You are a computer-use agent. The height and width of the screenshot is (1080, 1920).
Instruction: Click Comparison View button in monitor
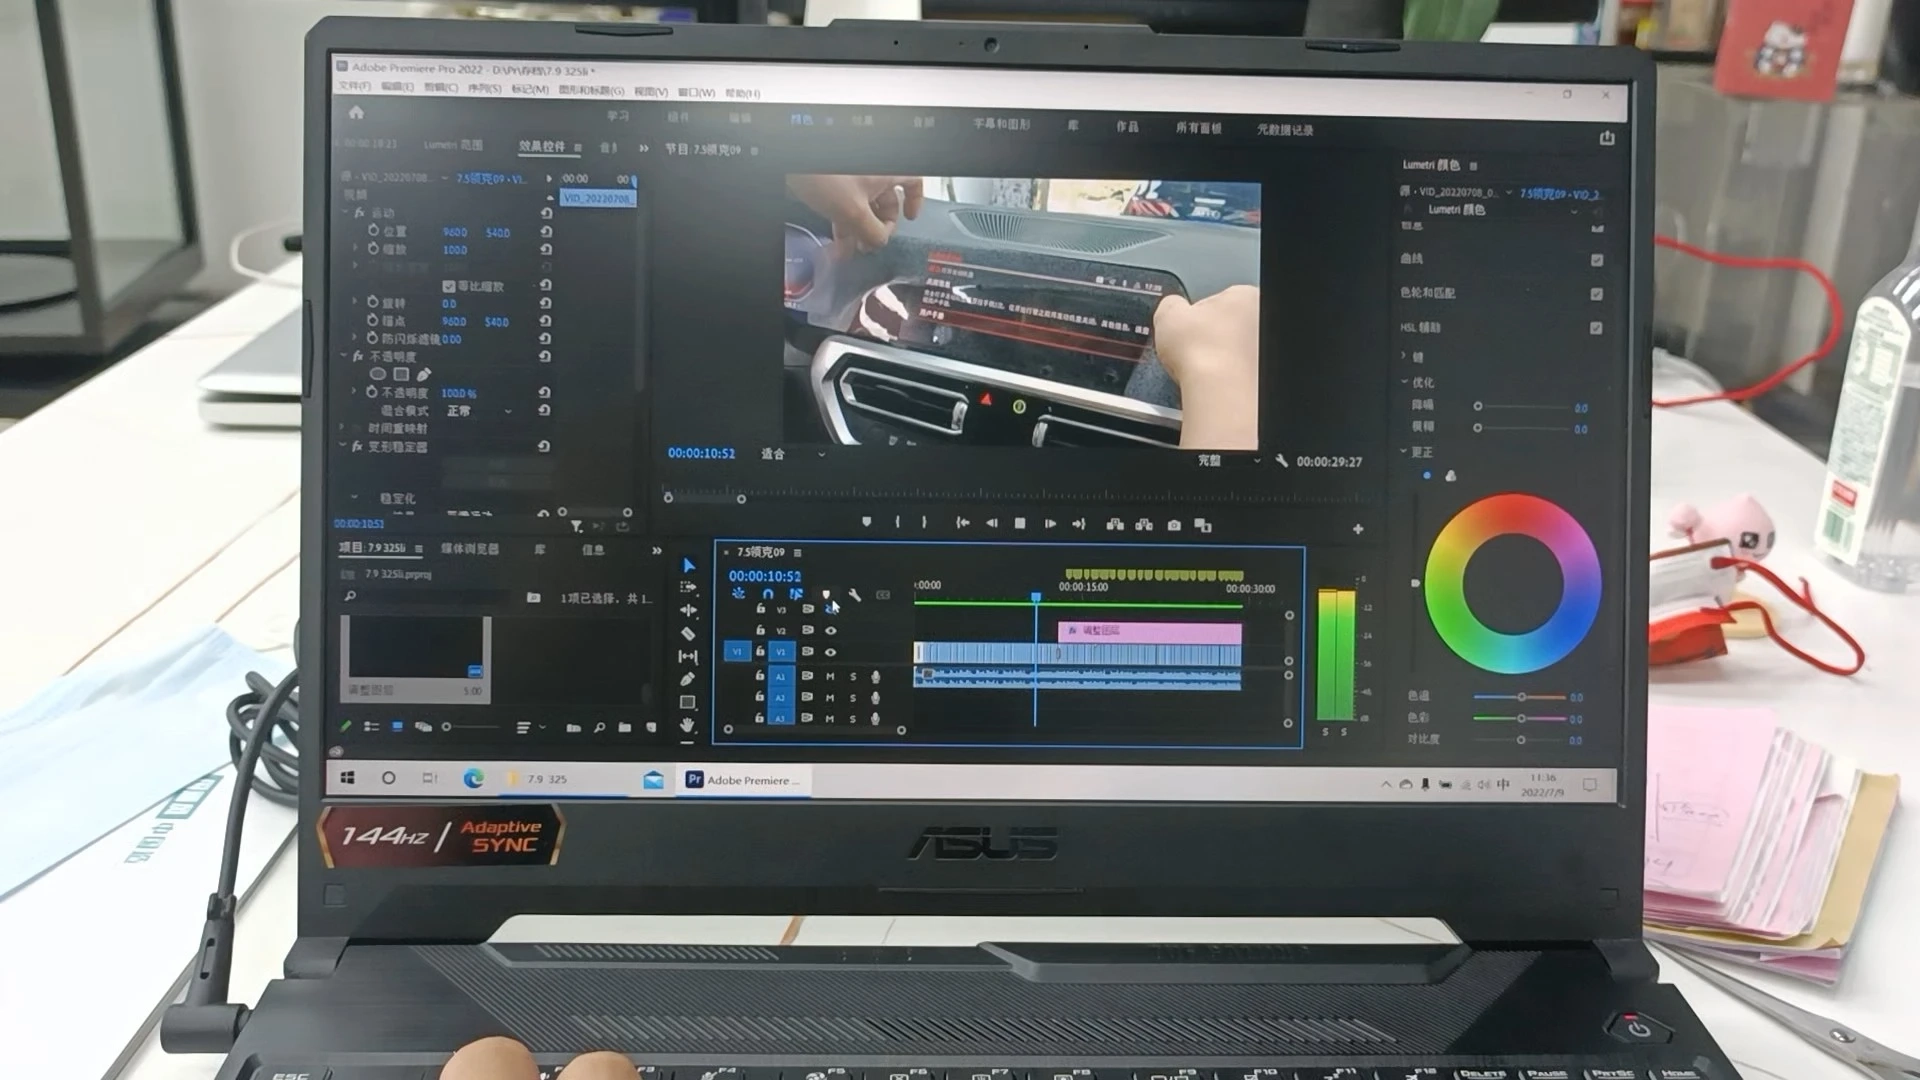click(1203, 526)
